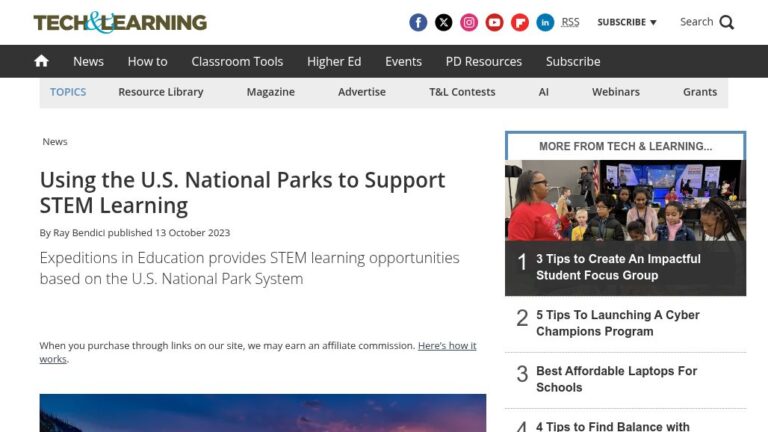Open the Facebook social icon
Viewport: 768px width, 432px height.
pos(418,23)
